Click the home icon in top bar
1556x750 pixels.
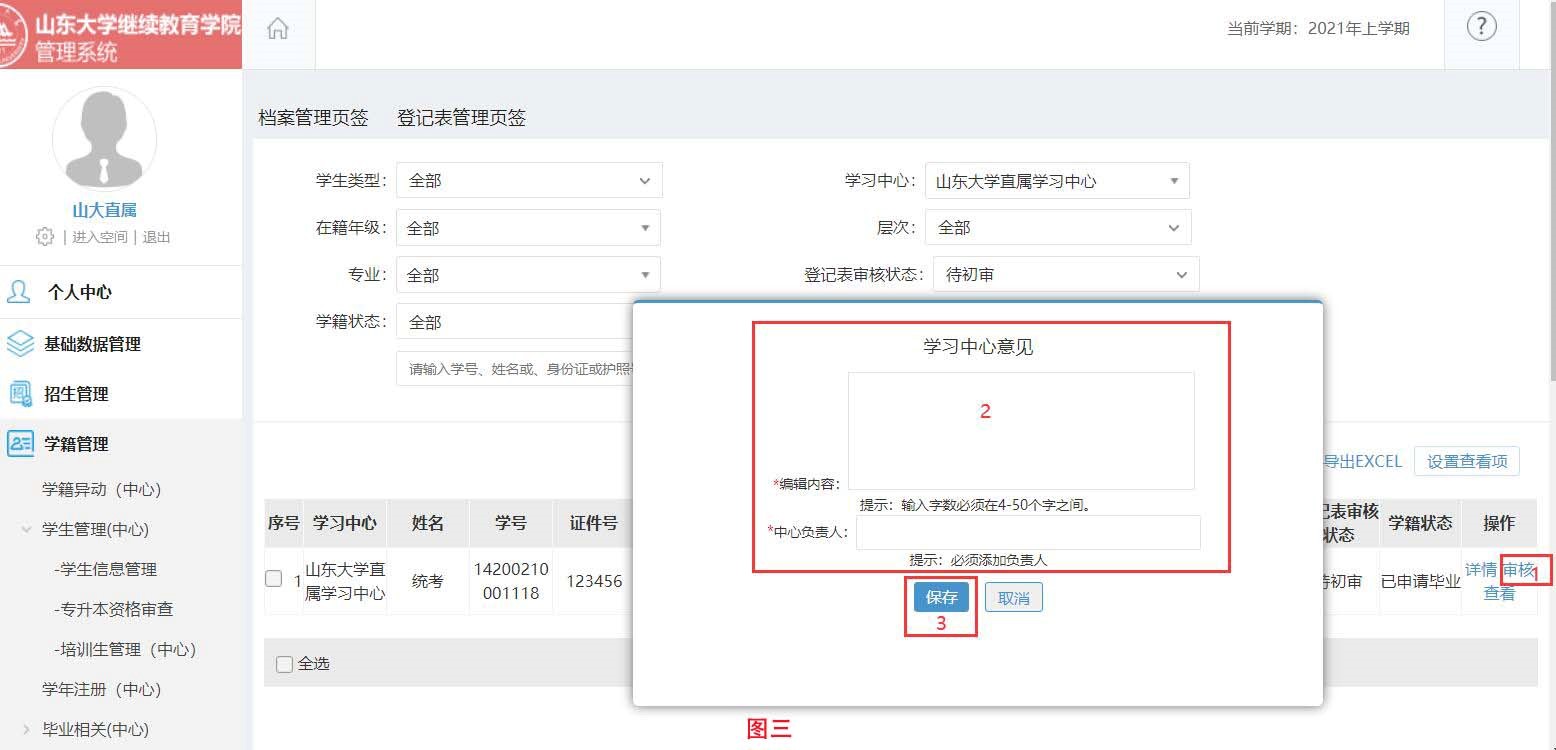click(278, 29)
